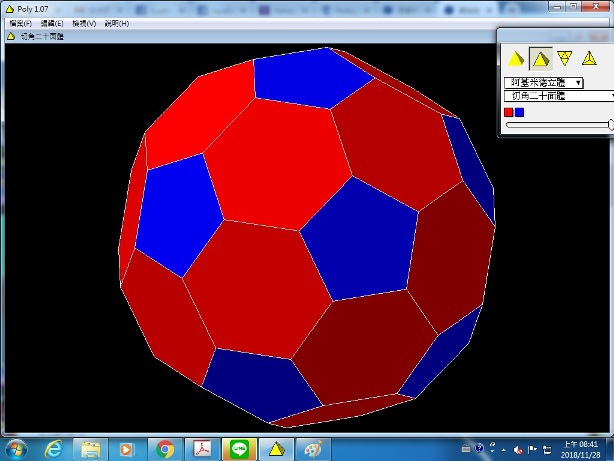
Task: Show hidden tray icons arrow
Action: pos(503,450)
